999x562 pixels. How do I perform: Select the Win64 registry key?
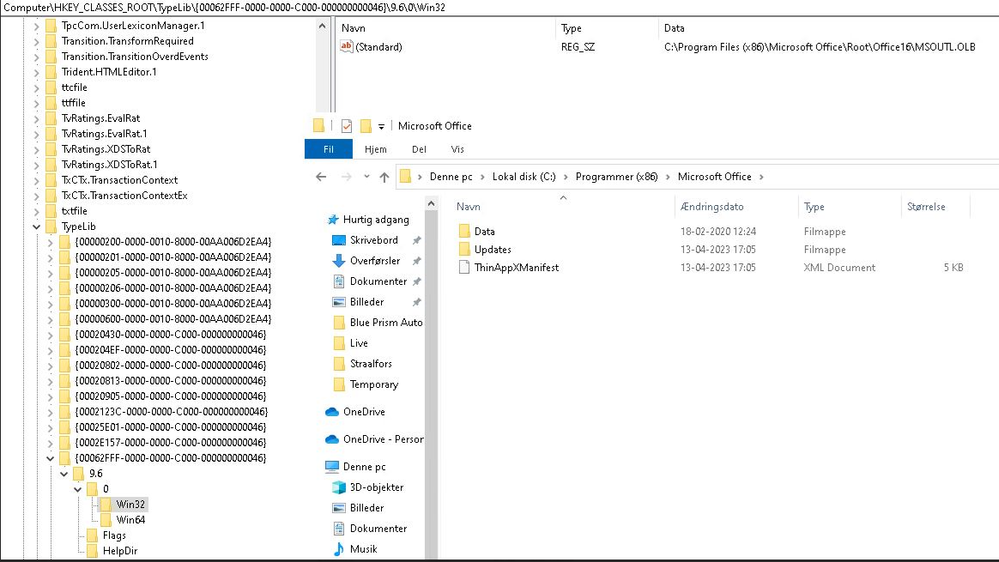[x=130, y=520]
